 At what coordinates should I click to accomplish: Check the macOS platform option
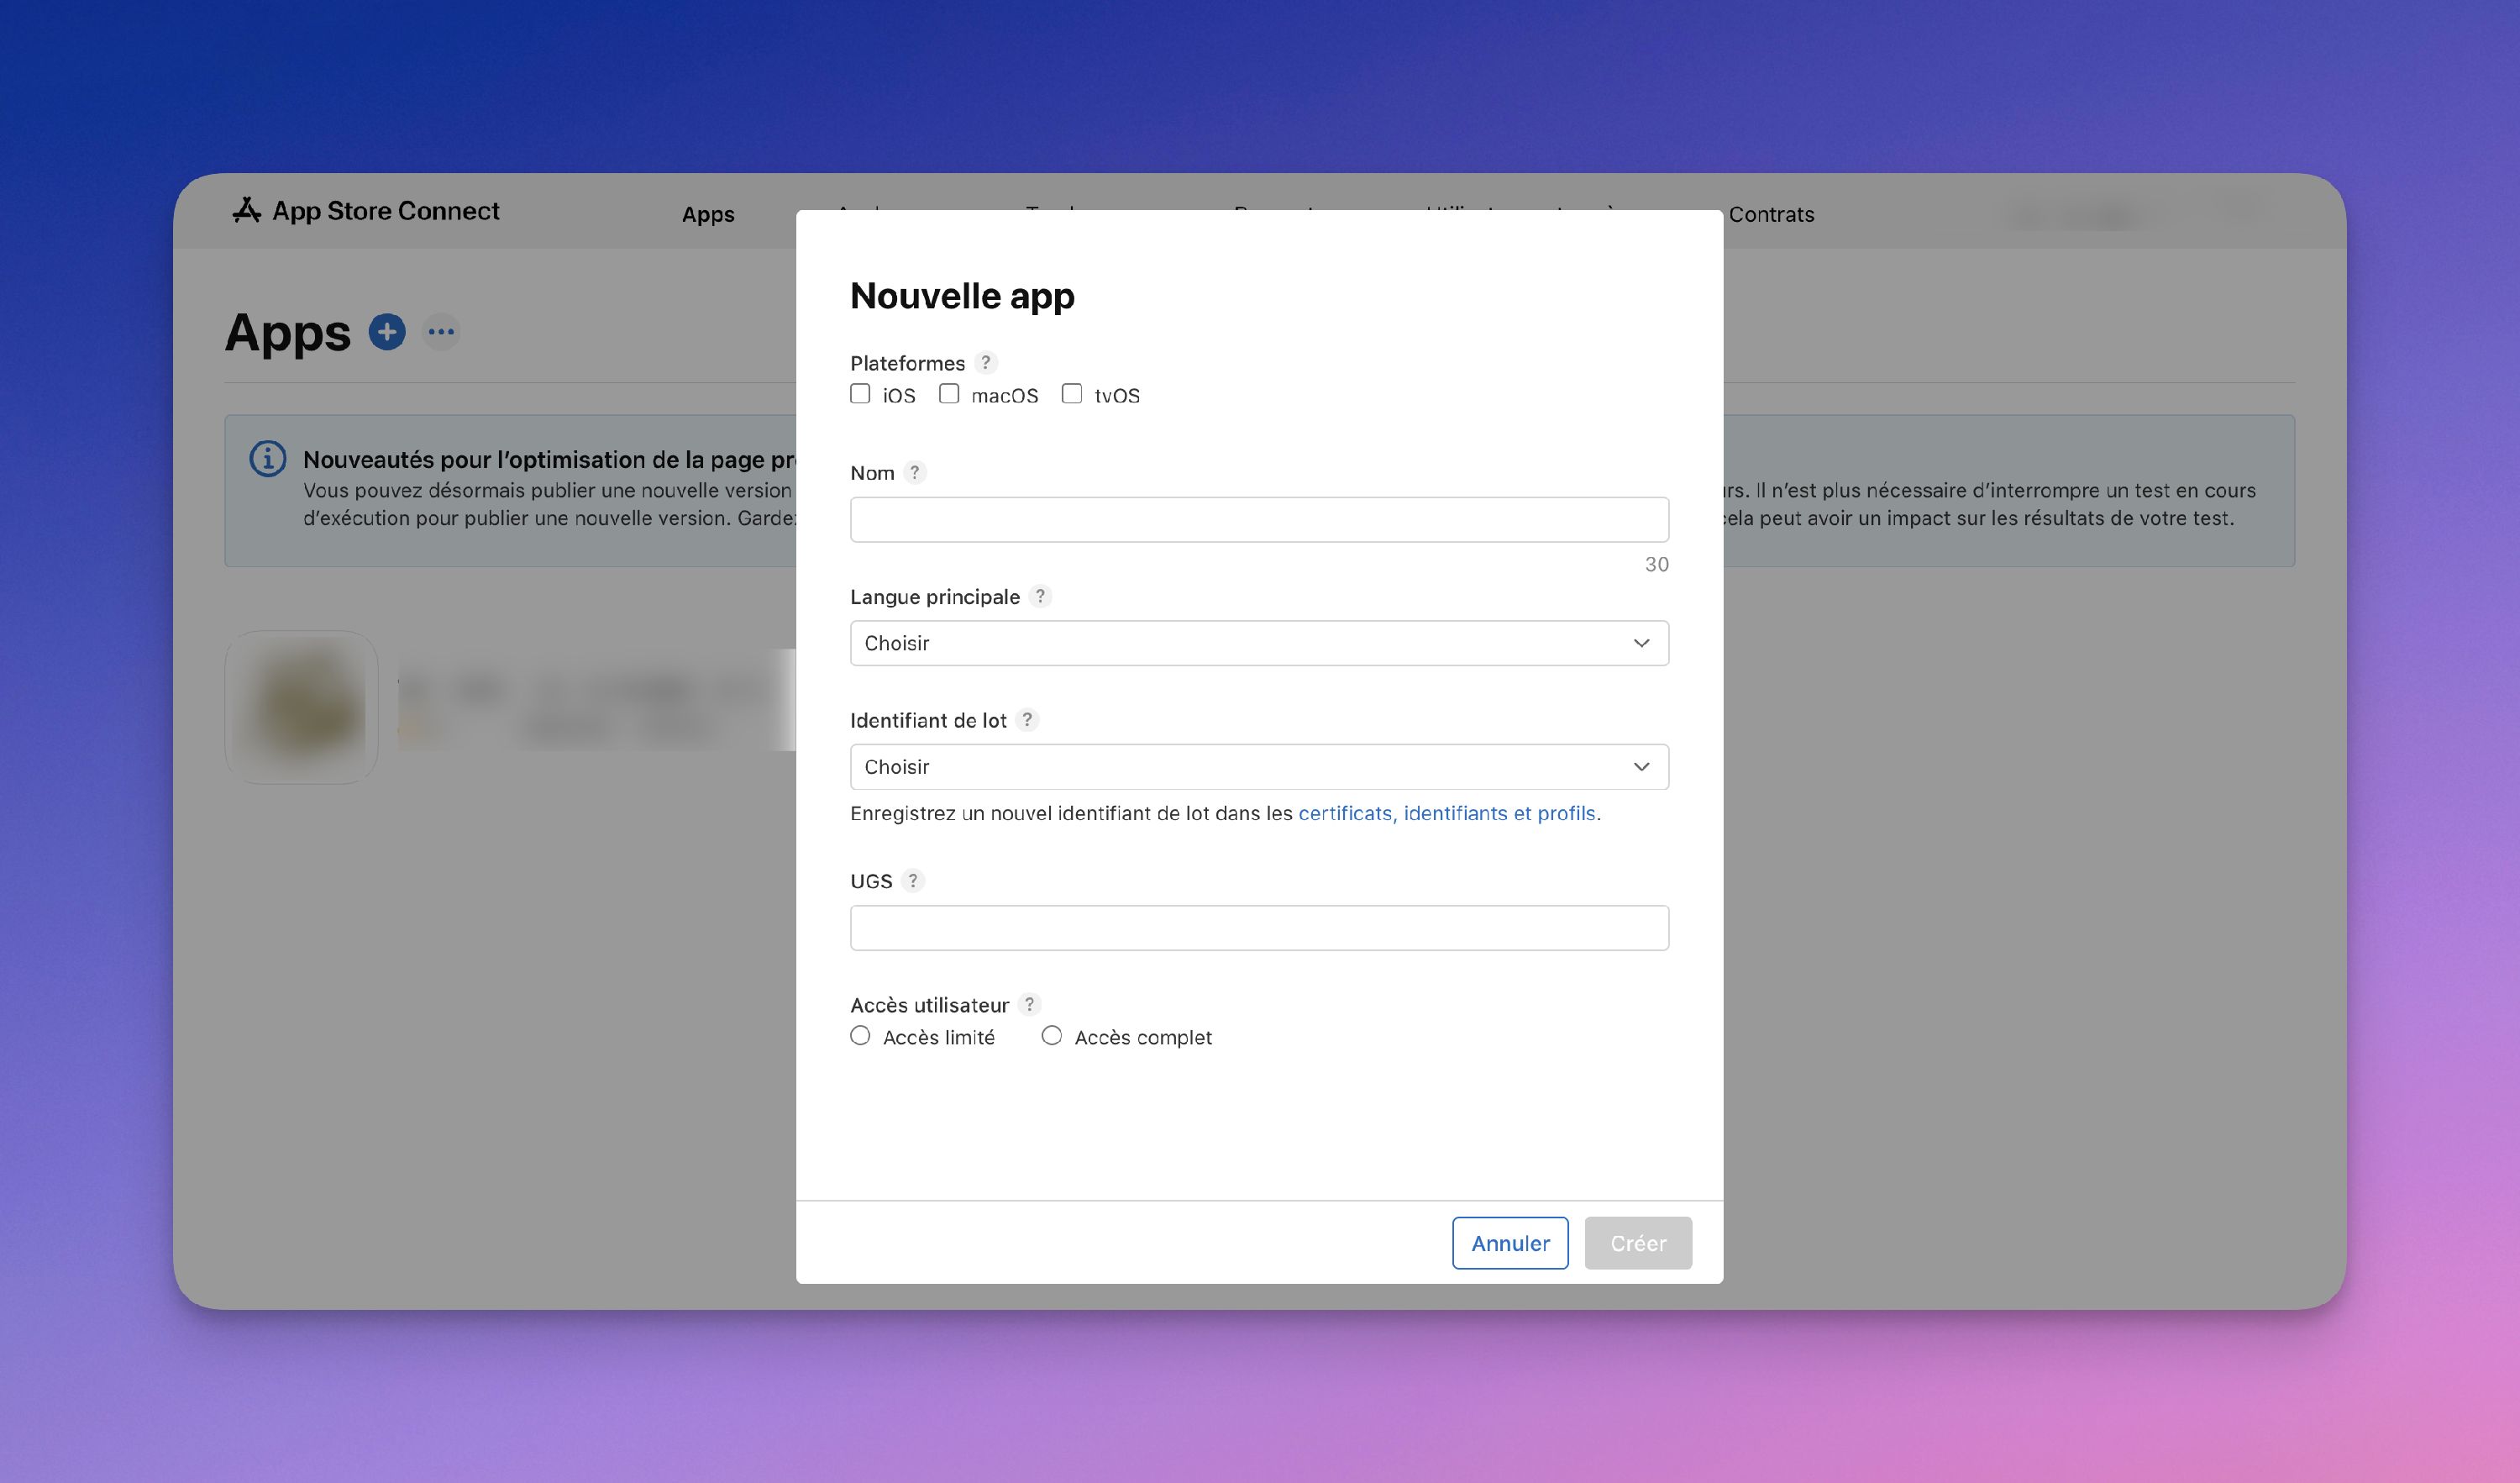coord(948,394)
